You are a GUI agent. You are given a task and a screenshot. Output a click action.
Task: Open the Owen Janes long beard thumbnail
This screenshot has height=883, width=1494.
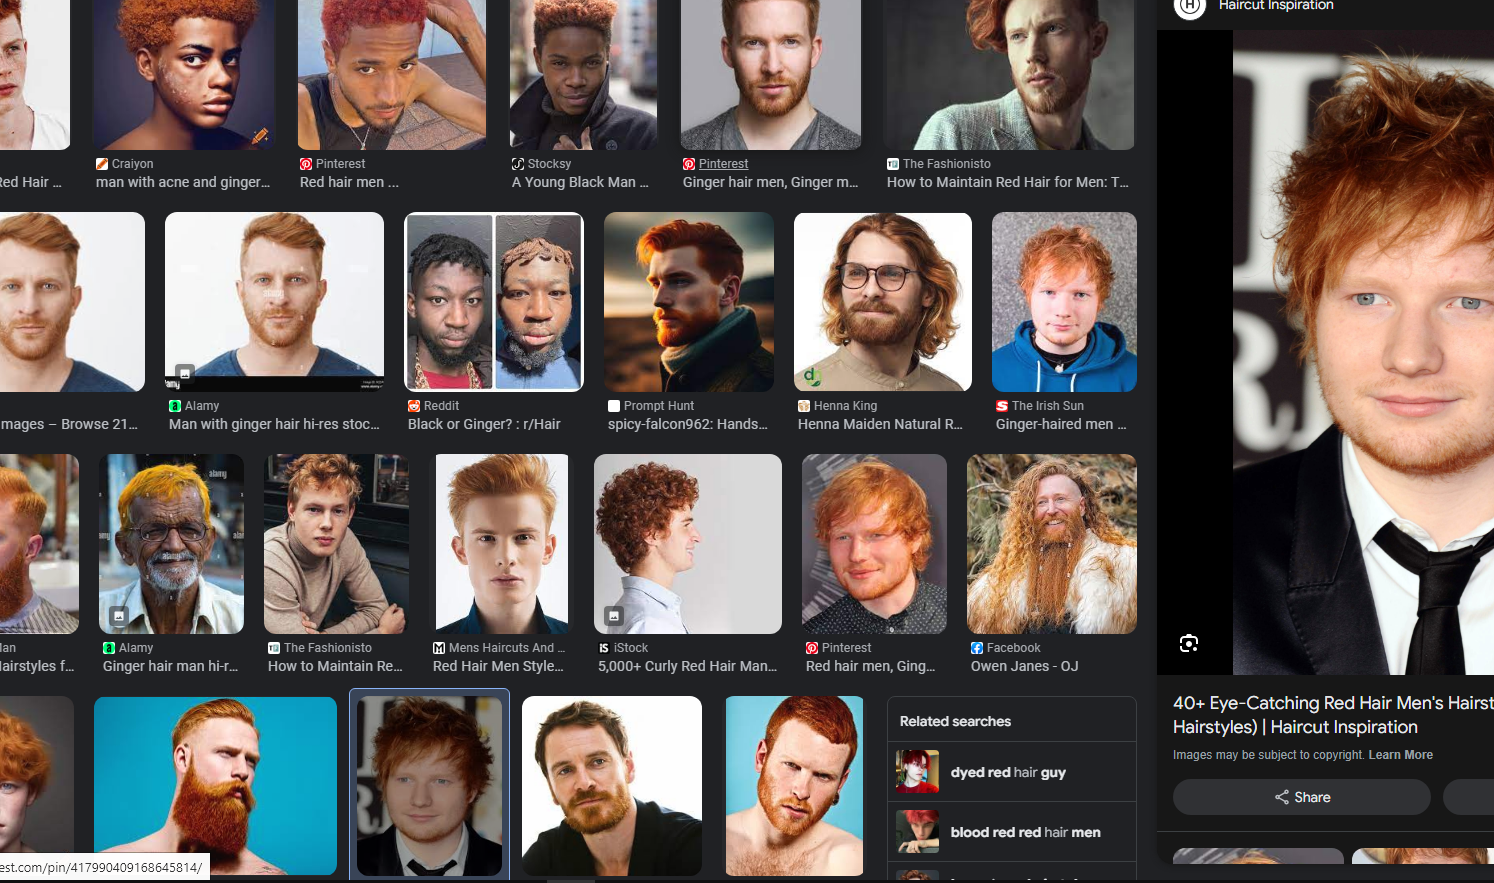coord(1051,543)
